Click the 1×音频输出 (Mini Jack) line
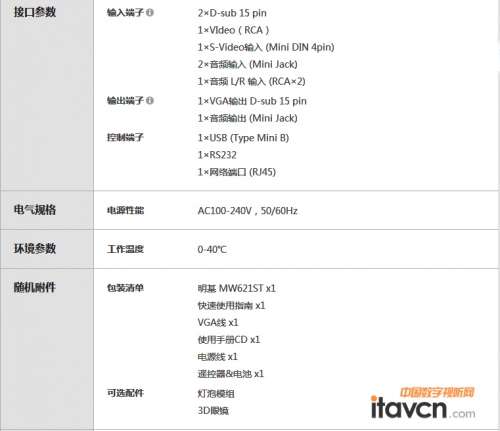 (248, 118)
